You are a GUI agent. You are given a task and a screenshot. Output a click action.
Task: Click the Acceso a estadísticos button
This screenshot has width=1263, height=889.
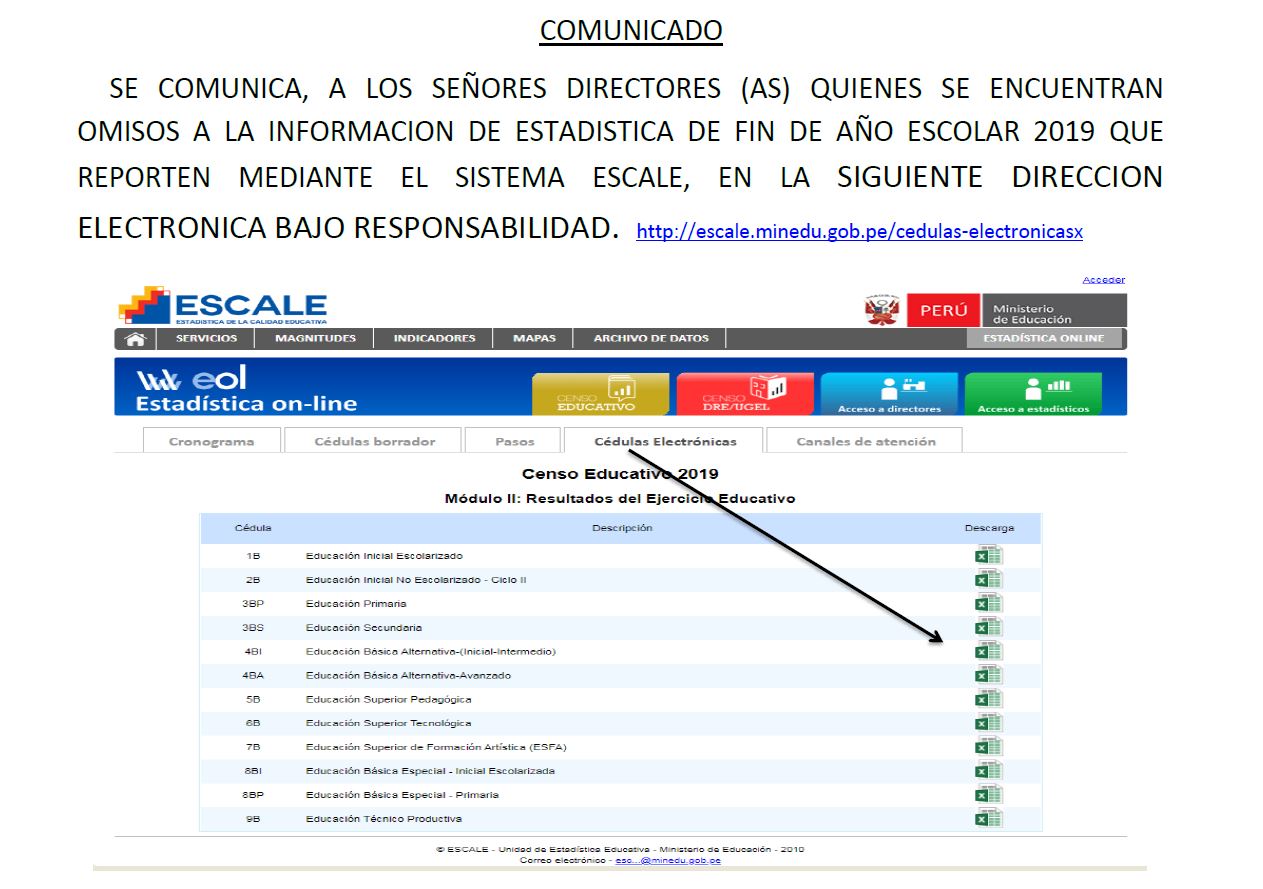[x=1033, y=394]
